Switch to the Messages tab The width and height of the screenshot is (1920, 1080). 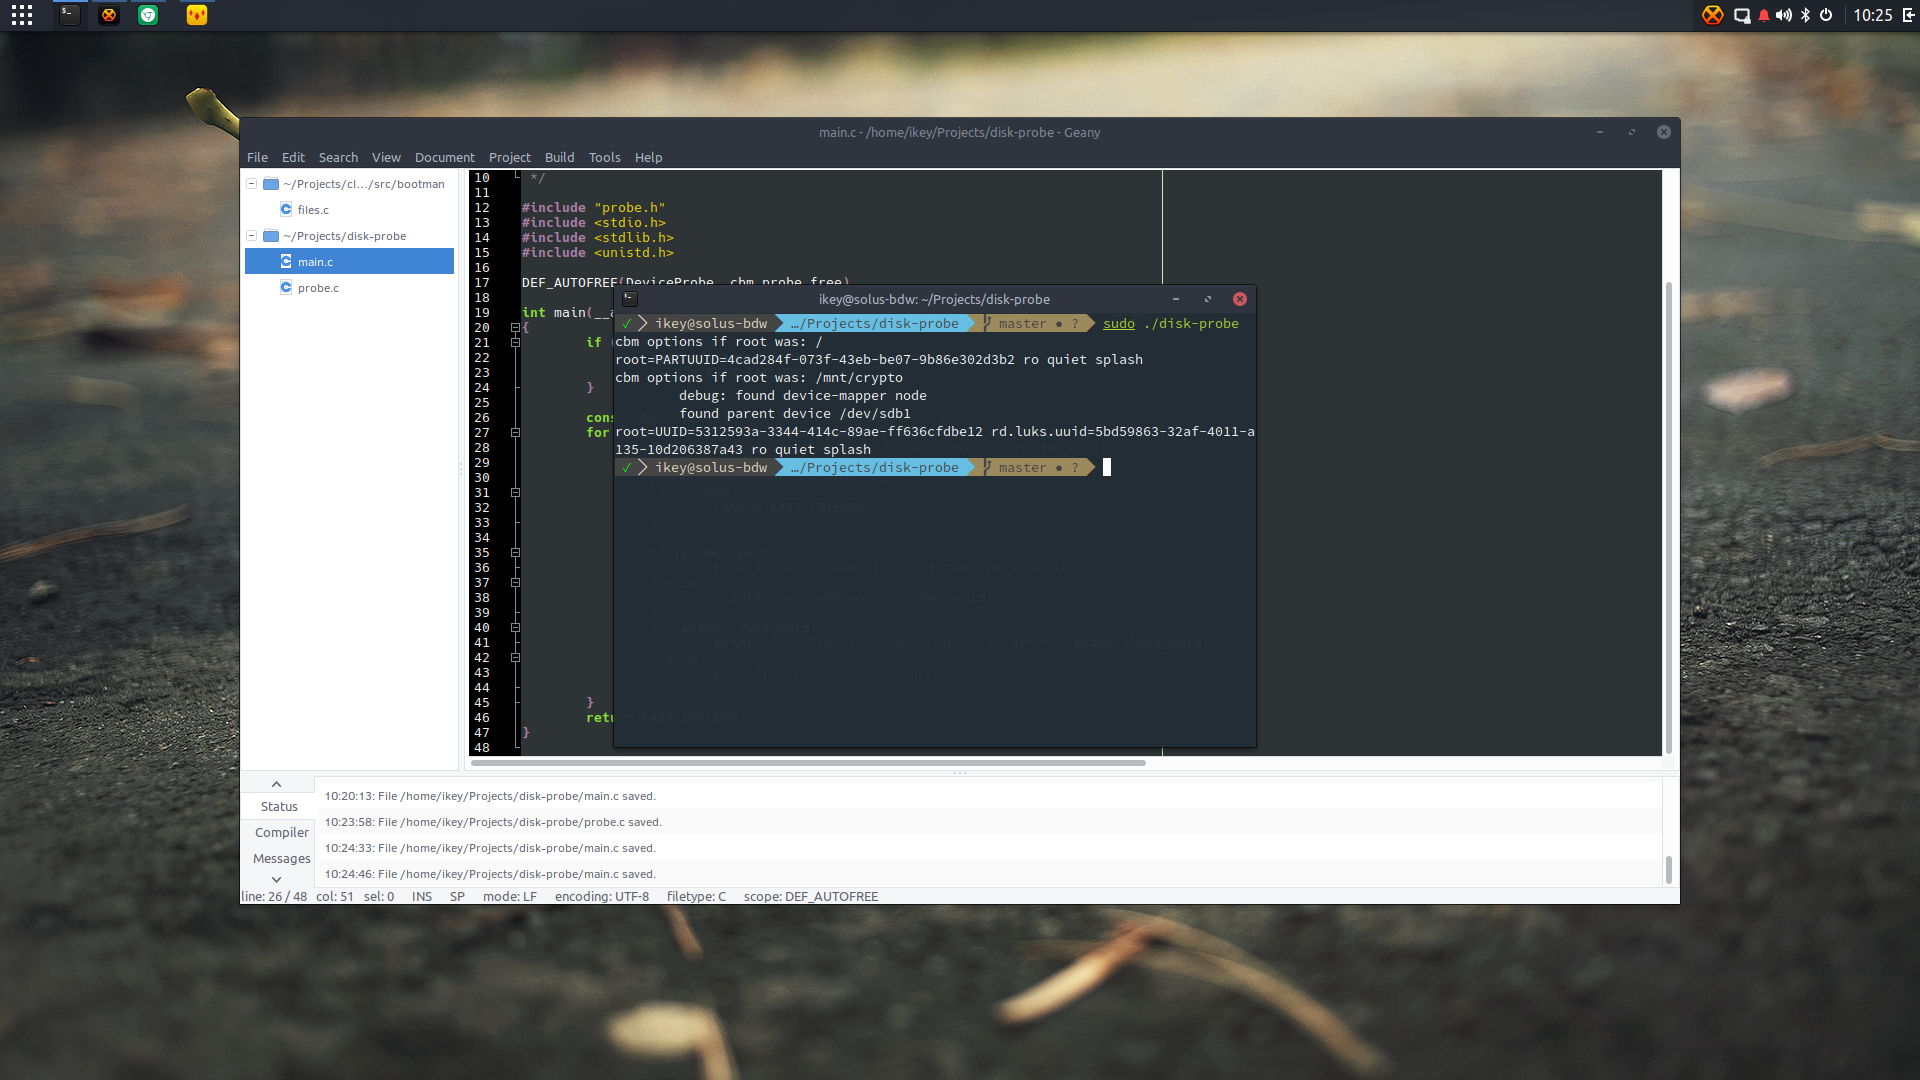click(281, 858)
